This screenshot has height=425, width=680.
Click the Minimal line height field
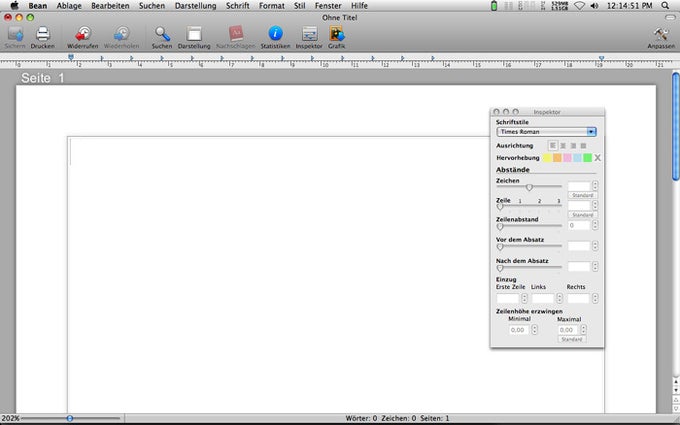(519, 330)
